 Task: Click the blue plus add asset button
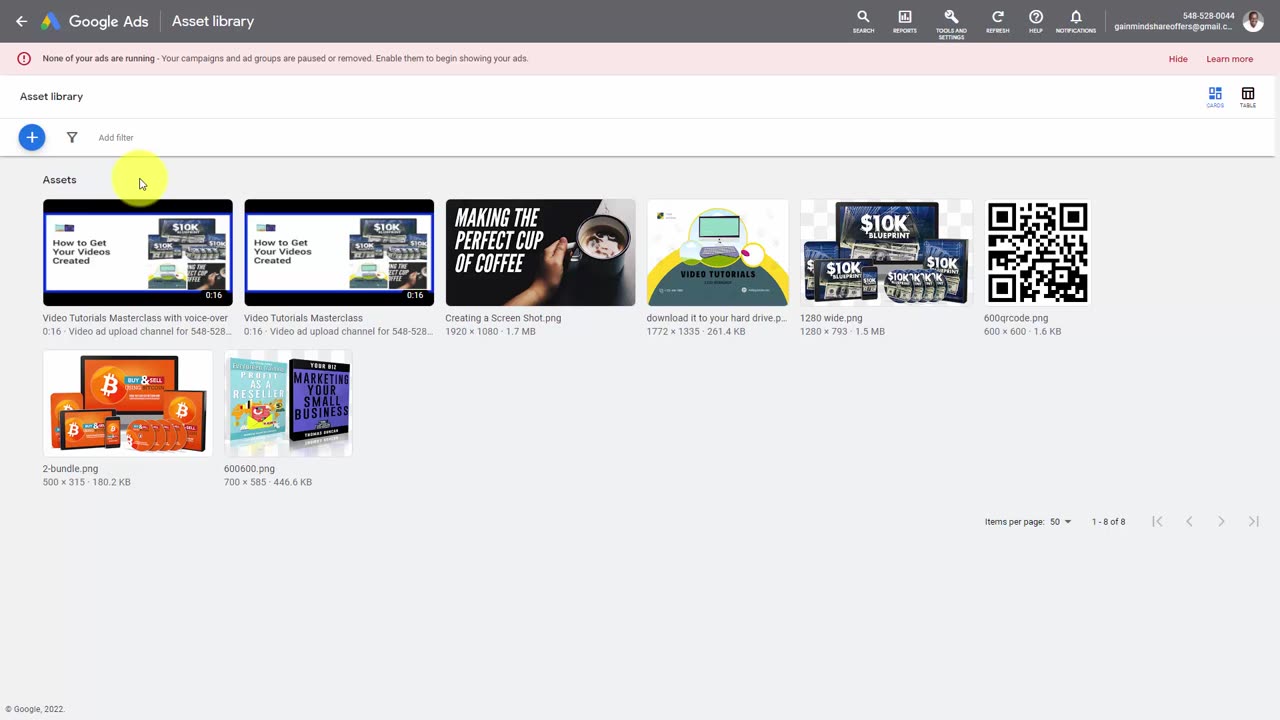[32, 137]
